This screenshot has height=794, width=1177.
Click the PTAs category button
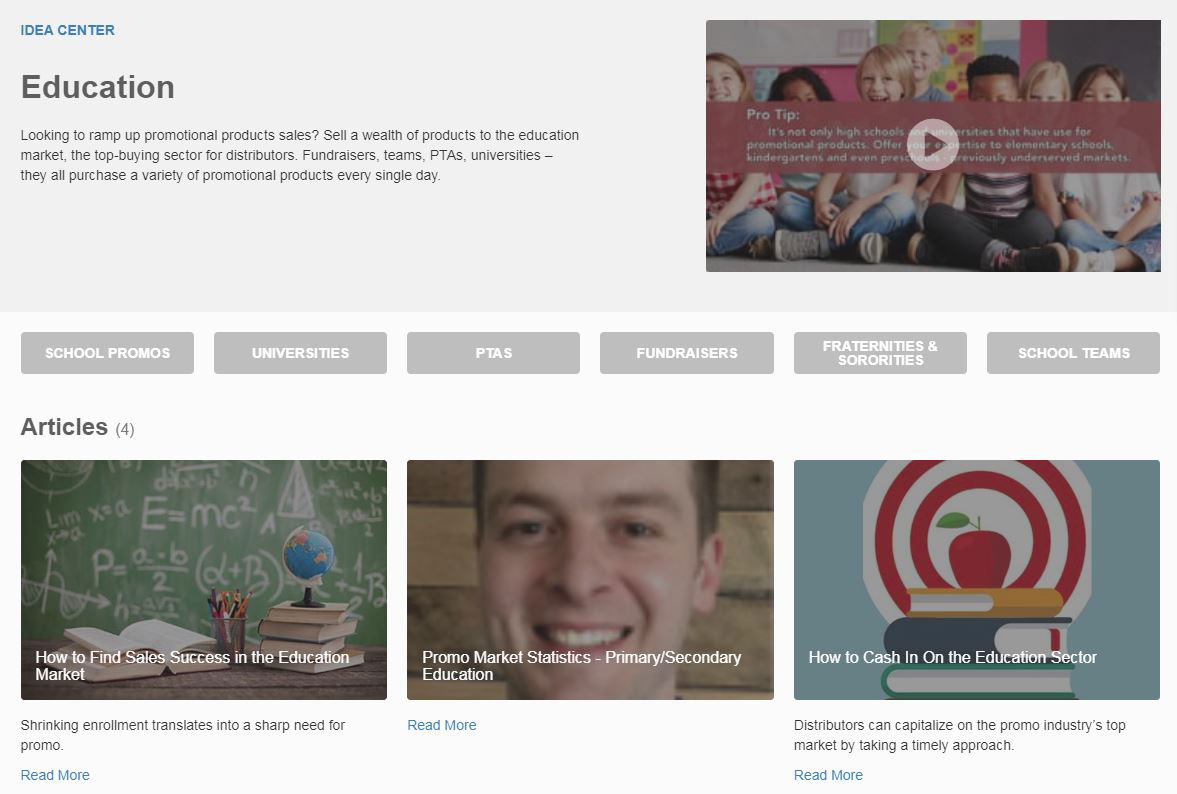pos(493,353)
